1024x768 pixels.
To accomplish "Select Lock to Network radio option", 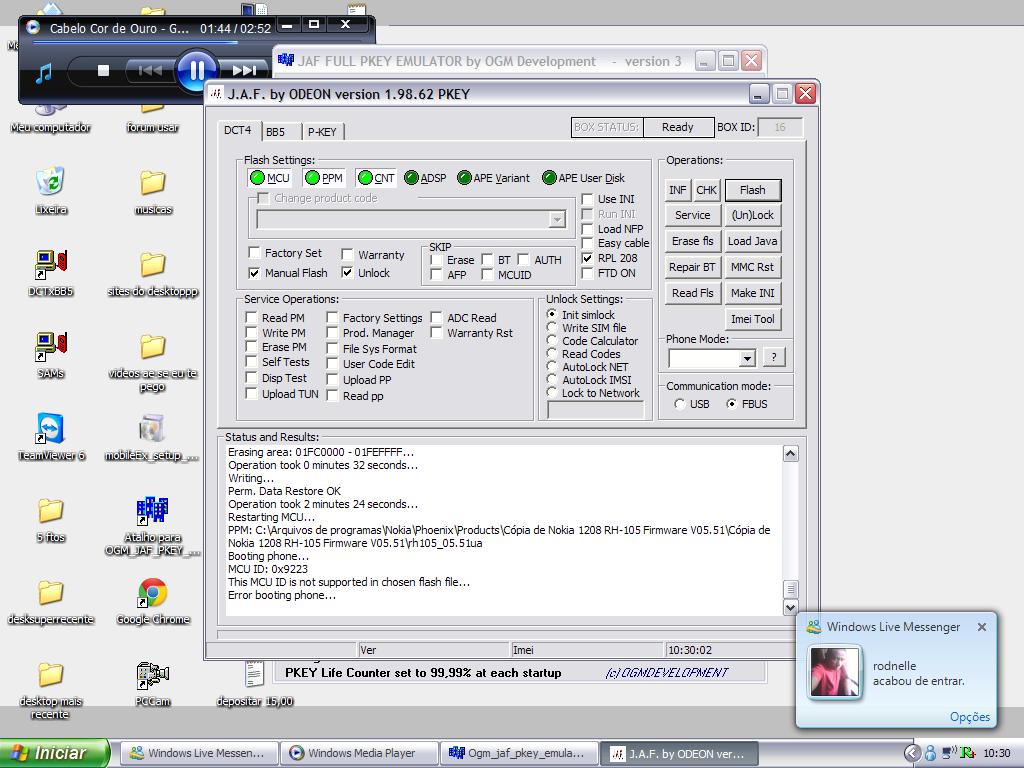I will coord(552,393).
